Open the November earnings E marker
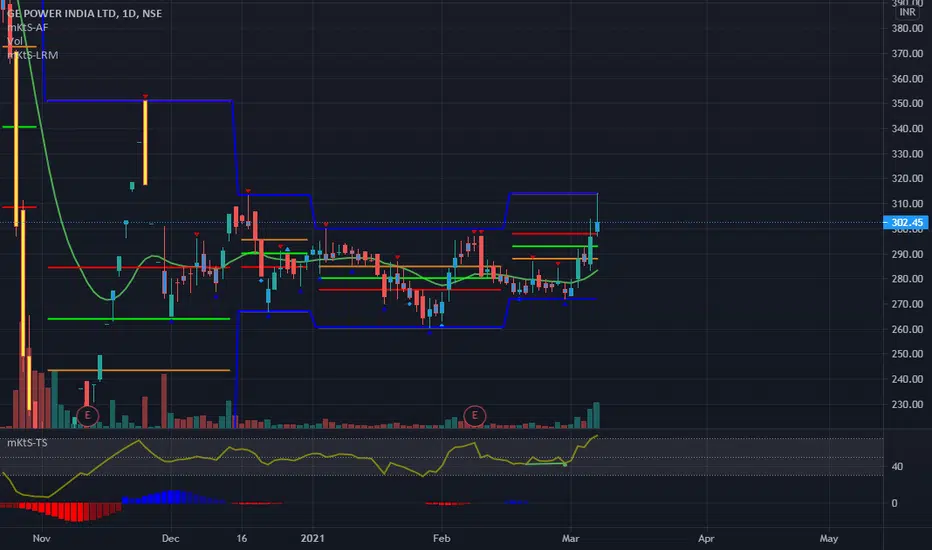This screenshot has width=932, height=550. (87, 415)
